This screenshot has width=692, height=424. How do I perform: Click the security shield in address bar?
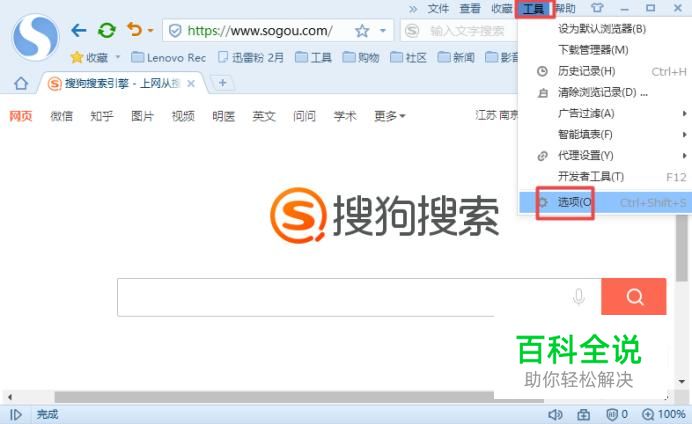point(175,31)
